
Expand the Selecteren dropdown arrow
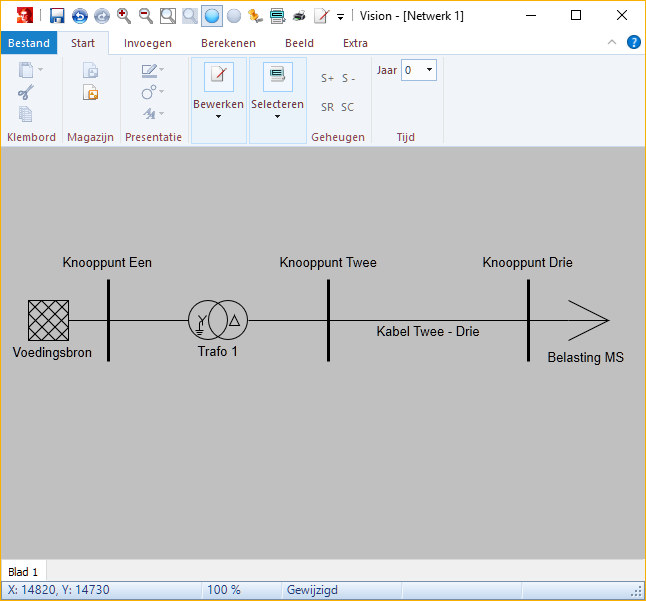[277, 117]
